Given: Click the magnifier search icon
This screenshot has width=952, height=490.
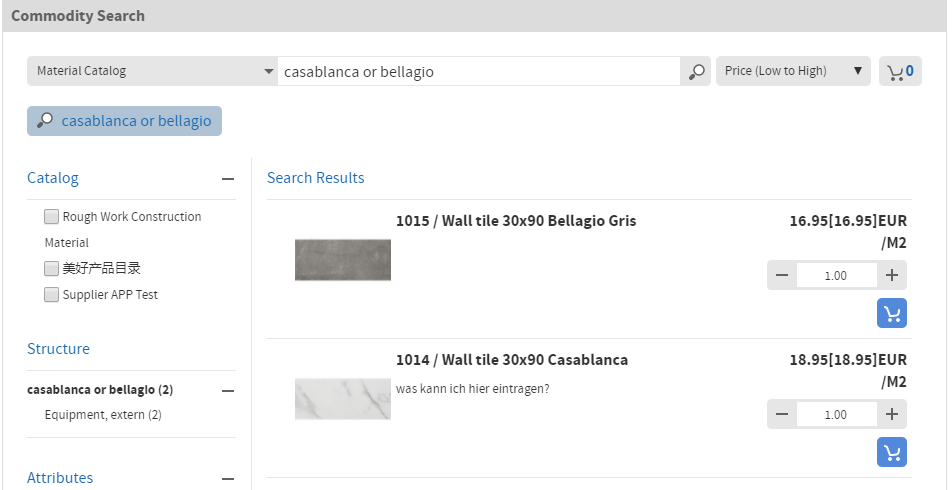Looking at the screenshot, I should 696,72.
